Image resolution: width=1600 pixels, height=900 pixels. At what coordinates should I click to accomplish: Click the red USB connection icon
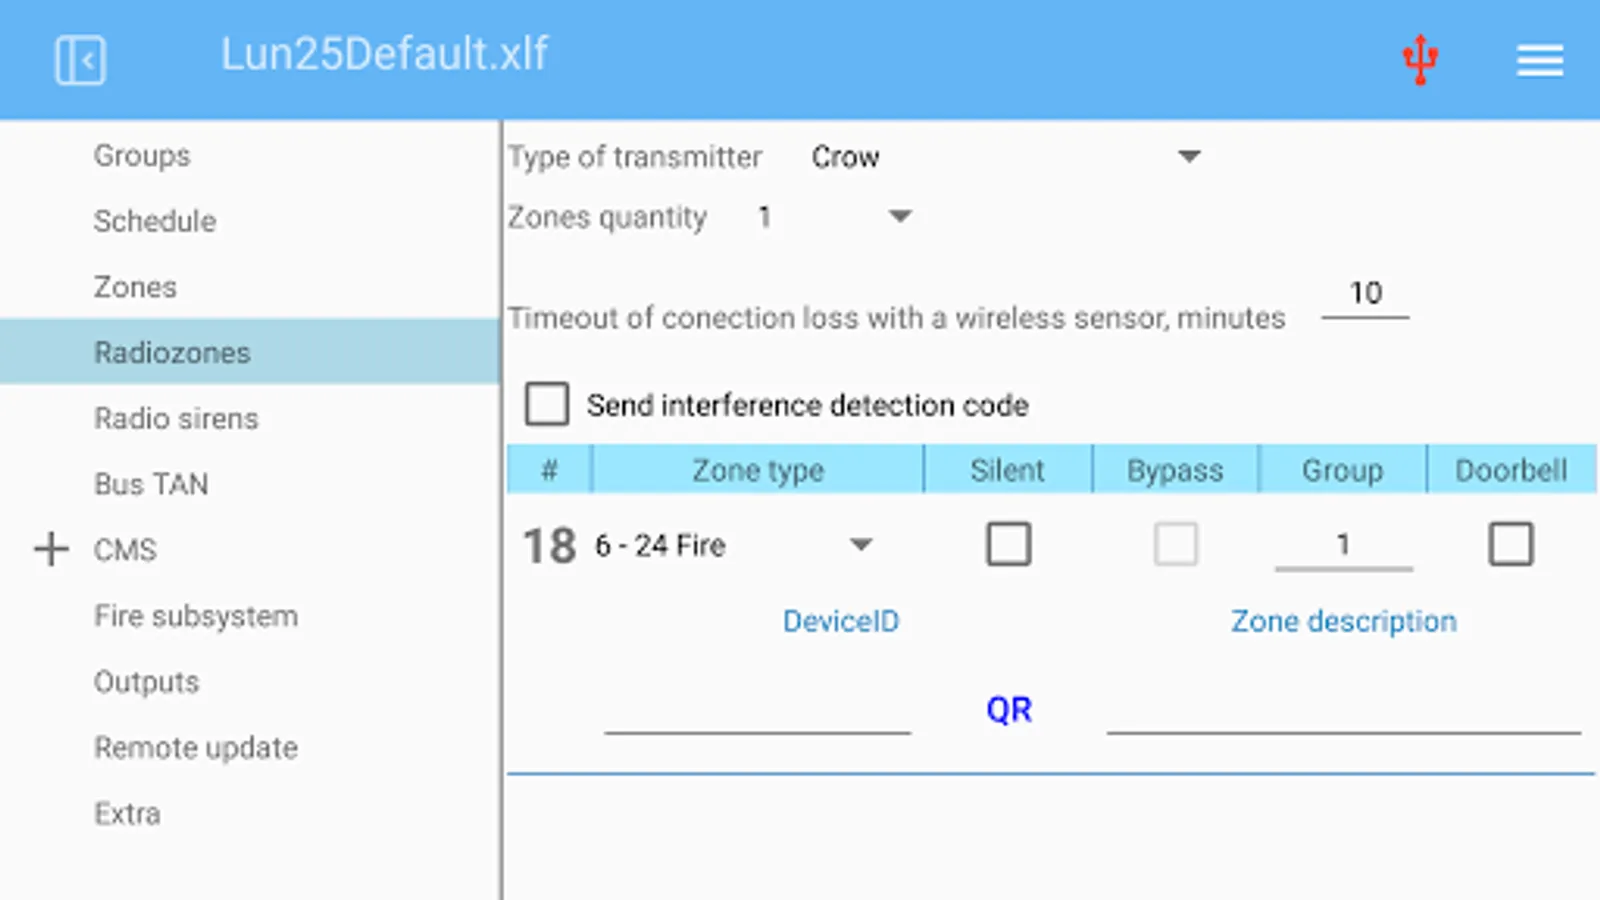(x=1420, y=59)
